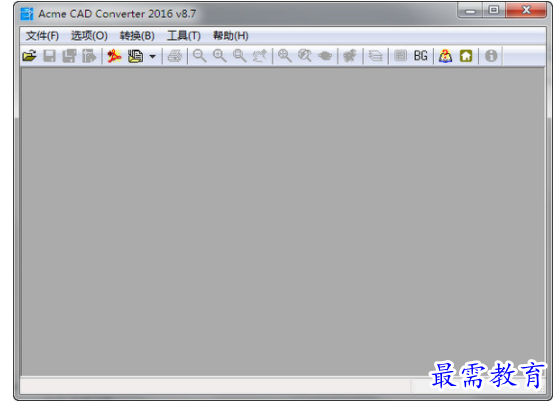Click the zoom out magnifier icon
The width and height of the screenshot is (553, 407).
click(x=200, y=56)
